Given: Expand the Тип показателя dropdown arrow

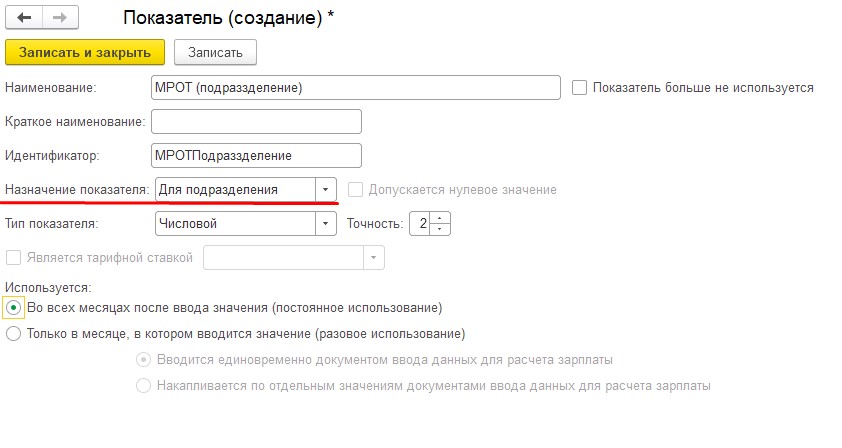Looking at the screenshot, I should pos(325,223).
